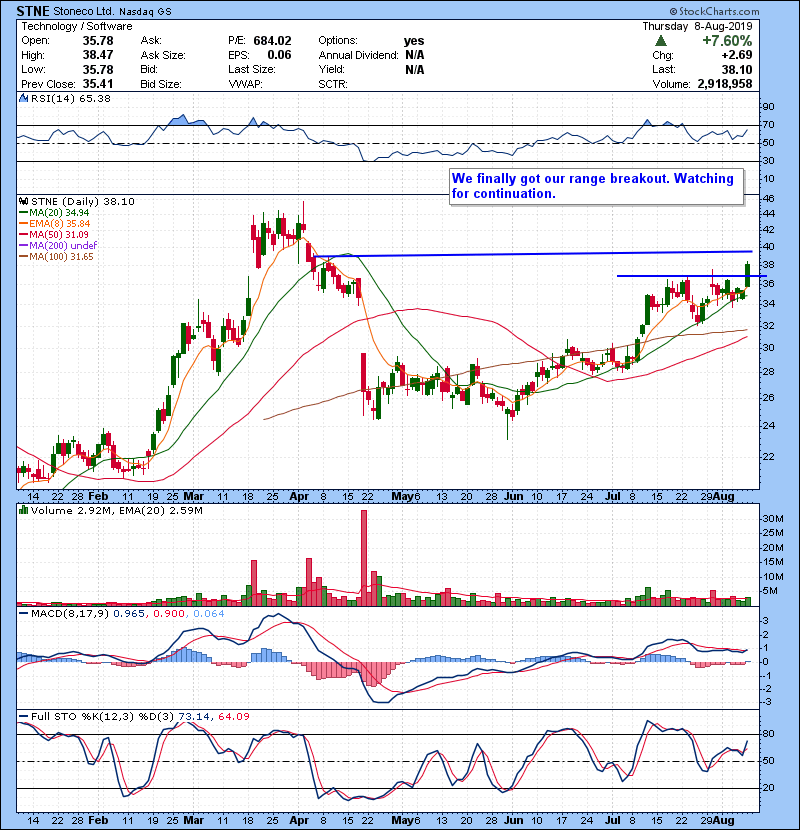Click the Last price value 38.10
Screen dimensions: 800x830
736,70
